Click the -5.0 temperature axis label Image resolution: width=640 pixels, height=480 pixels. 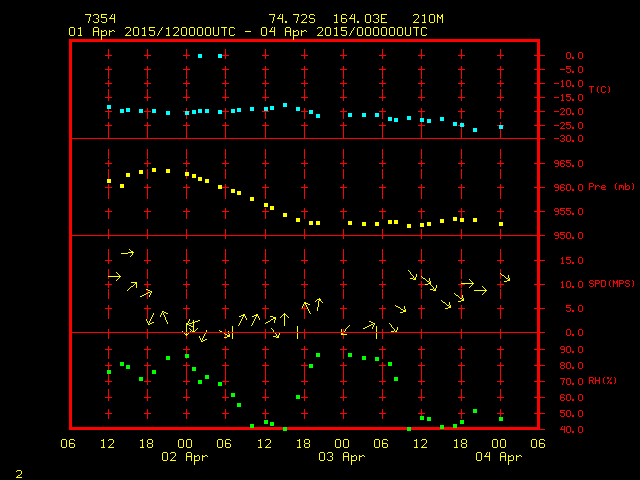pos(571,70)
